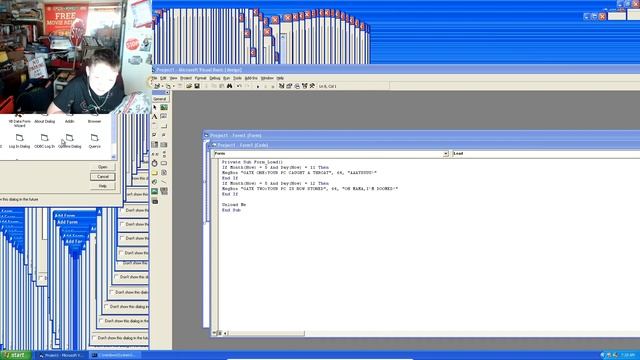640x360 pixels.
Task: Click the Save Project toolbar icon
Action: pos(197,86)
